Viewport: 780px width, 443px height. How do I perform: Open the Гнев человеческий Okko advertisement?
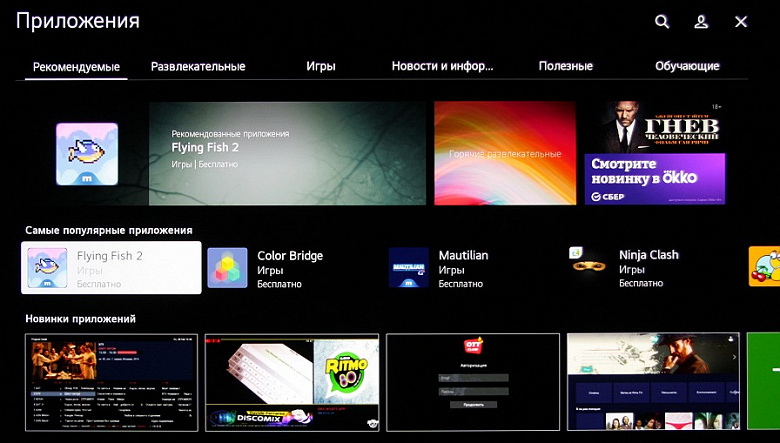coord(655,153)
